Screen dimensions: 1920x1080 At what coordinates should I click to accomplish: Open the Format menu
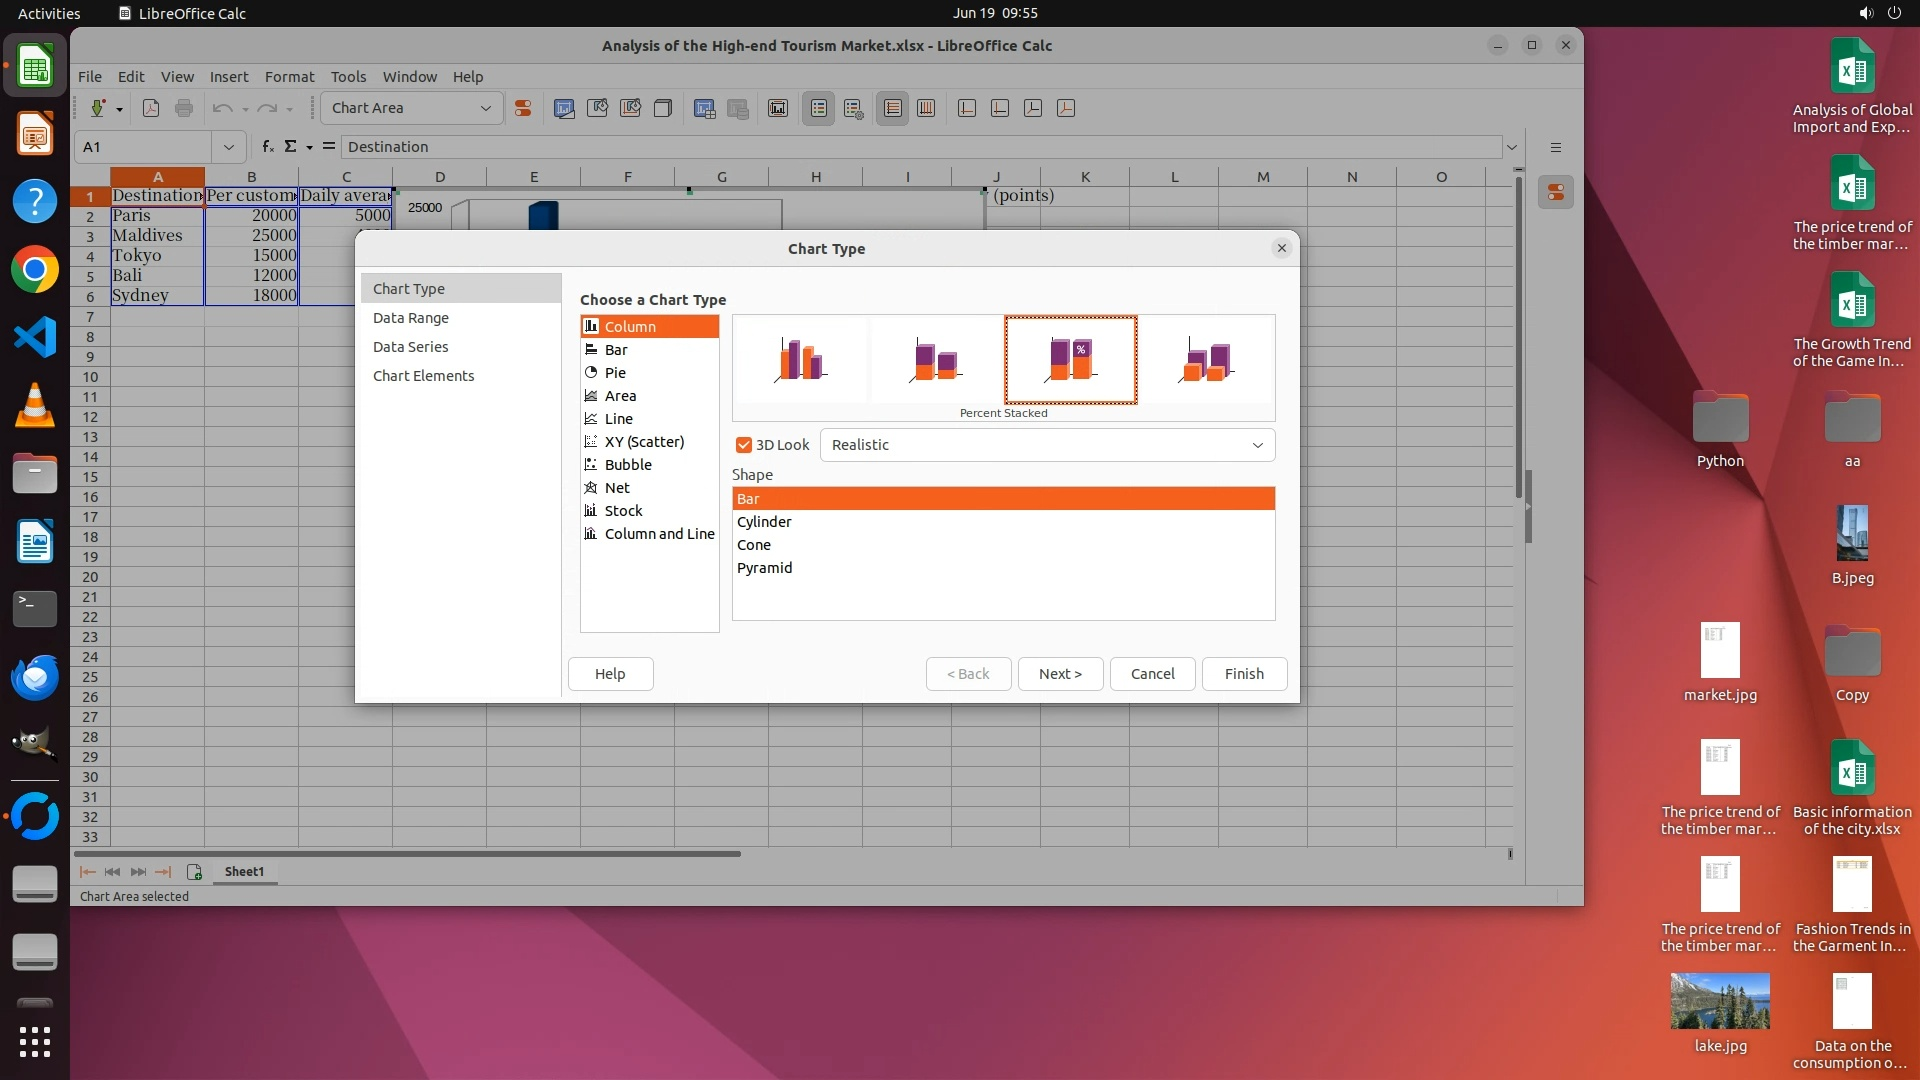click(289, 76)
